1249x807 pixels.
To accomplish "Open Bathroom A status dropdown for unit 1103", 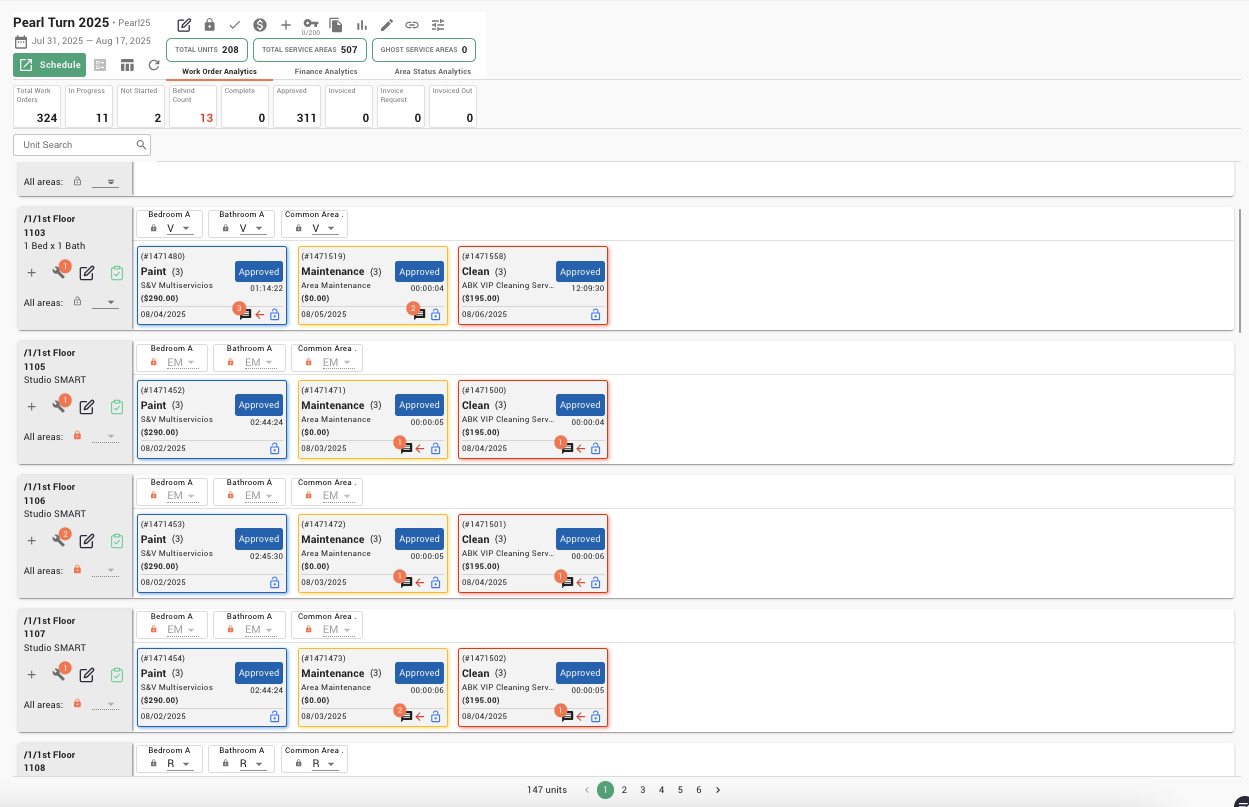I will [x=251, y=229].
